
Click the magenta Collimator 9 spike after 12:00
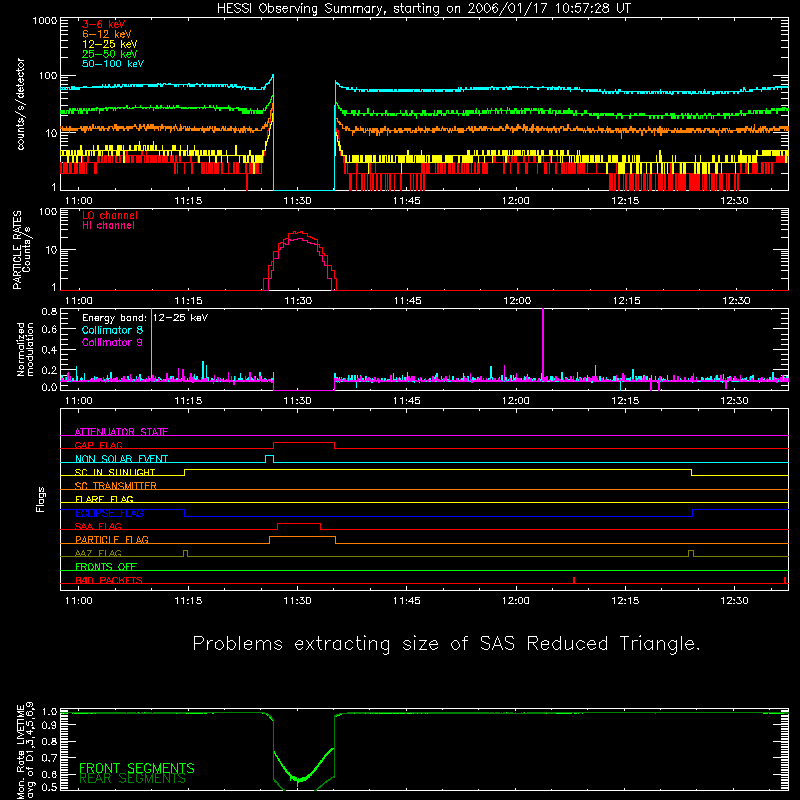click(x=543, y=342)
